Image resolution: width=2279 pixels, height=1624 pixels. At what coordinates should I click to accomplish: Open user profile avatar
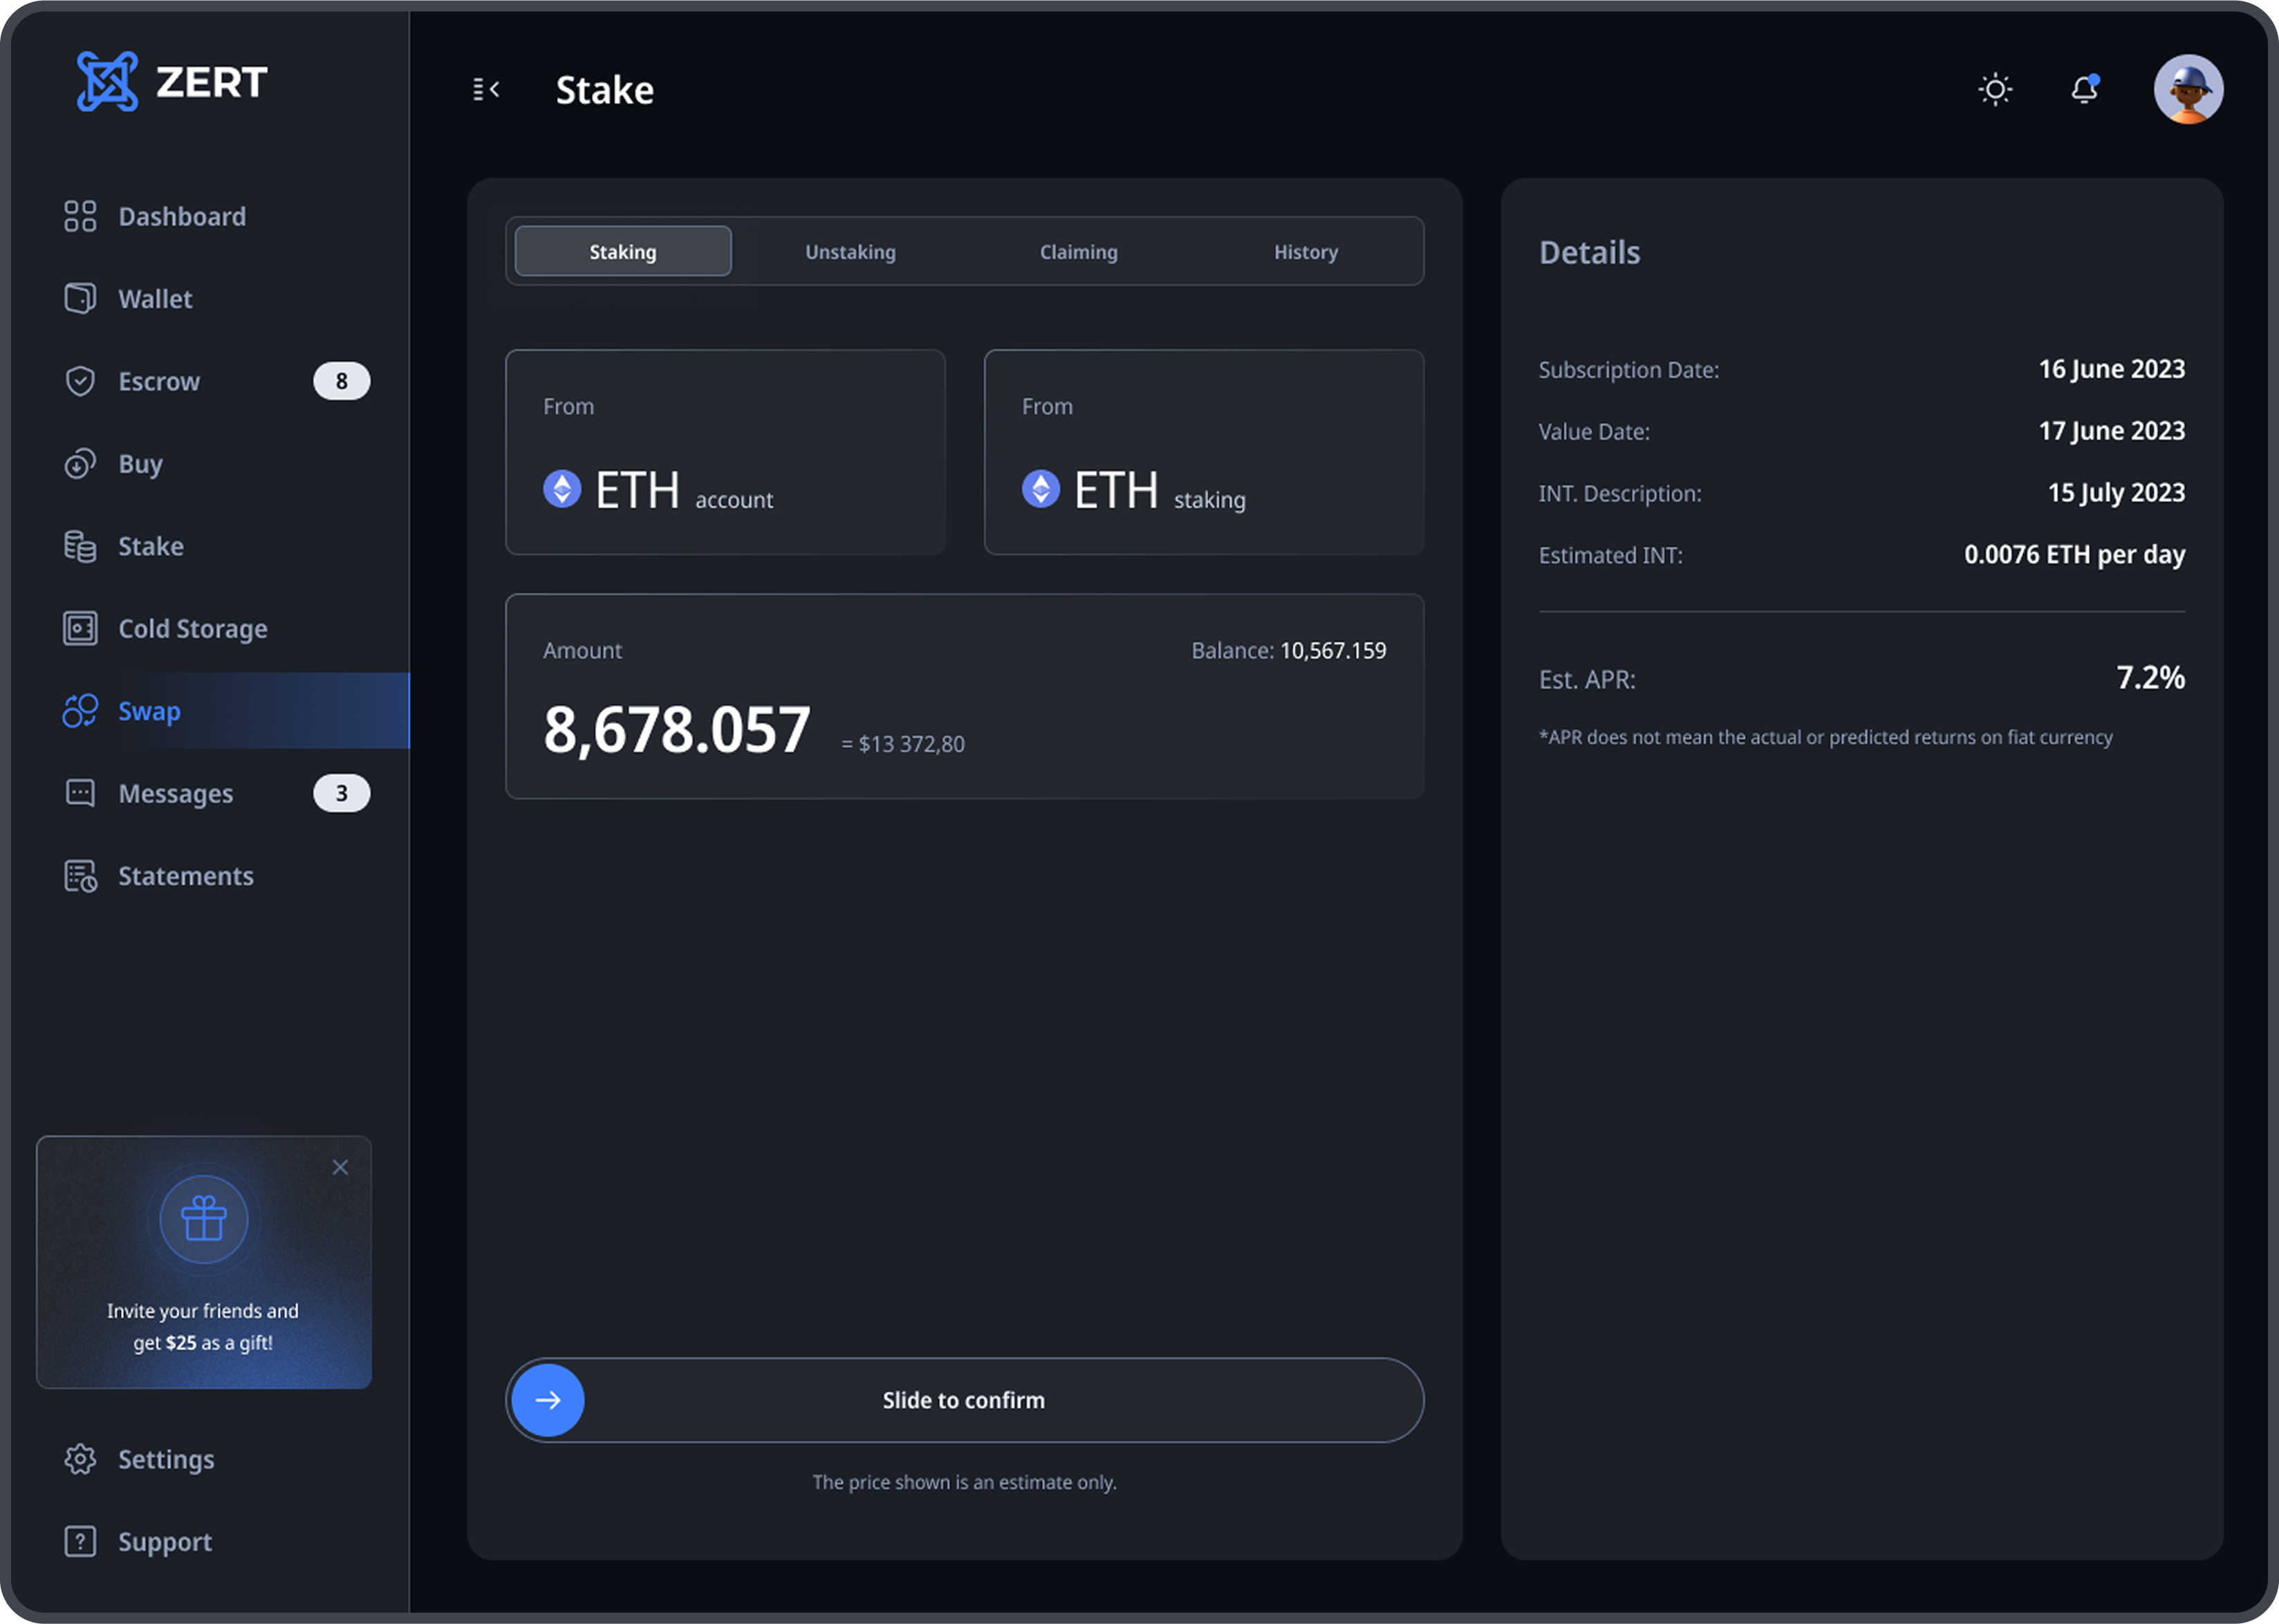2187,90
